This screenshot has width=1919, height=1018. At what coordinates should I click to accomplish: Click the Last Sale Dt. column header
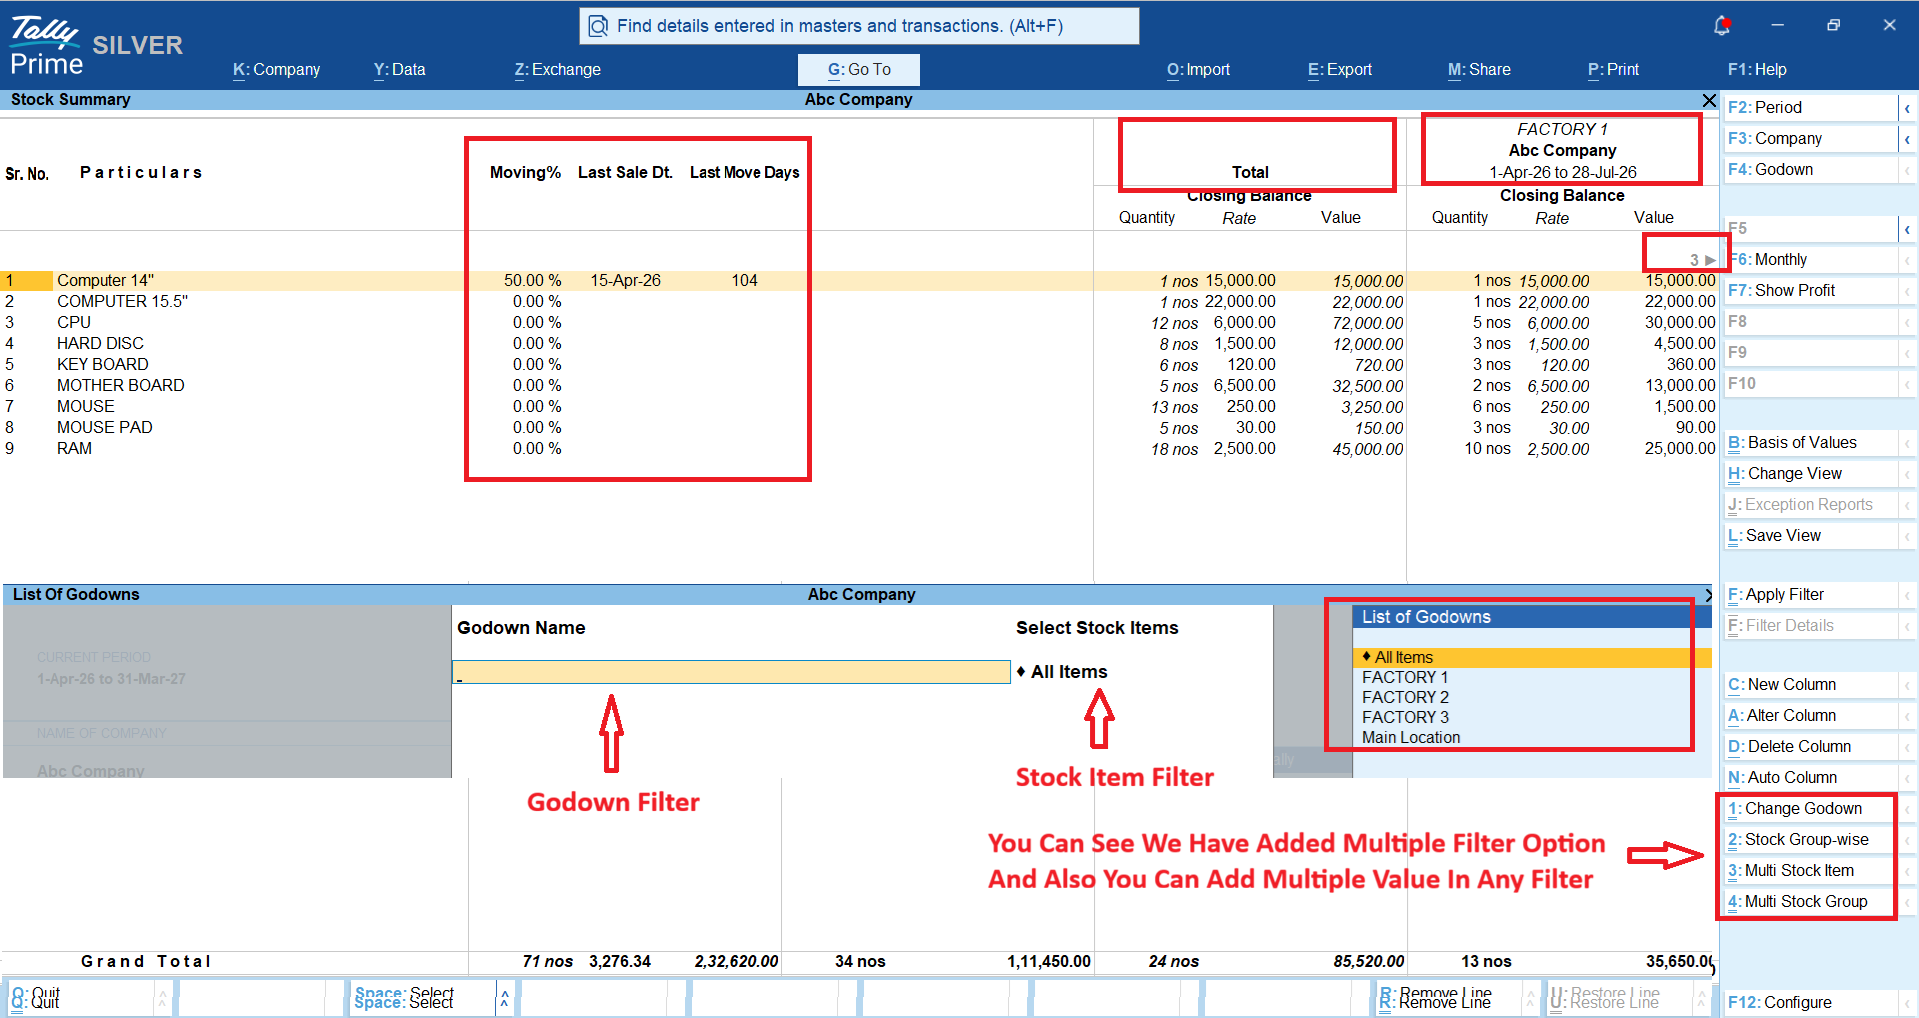[x=625, y=173]
